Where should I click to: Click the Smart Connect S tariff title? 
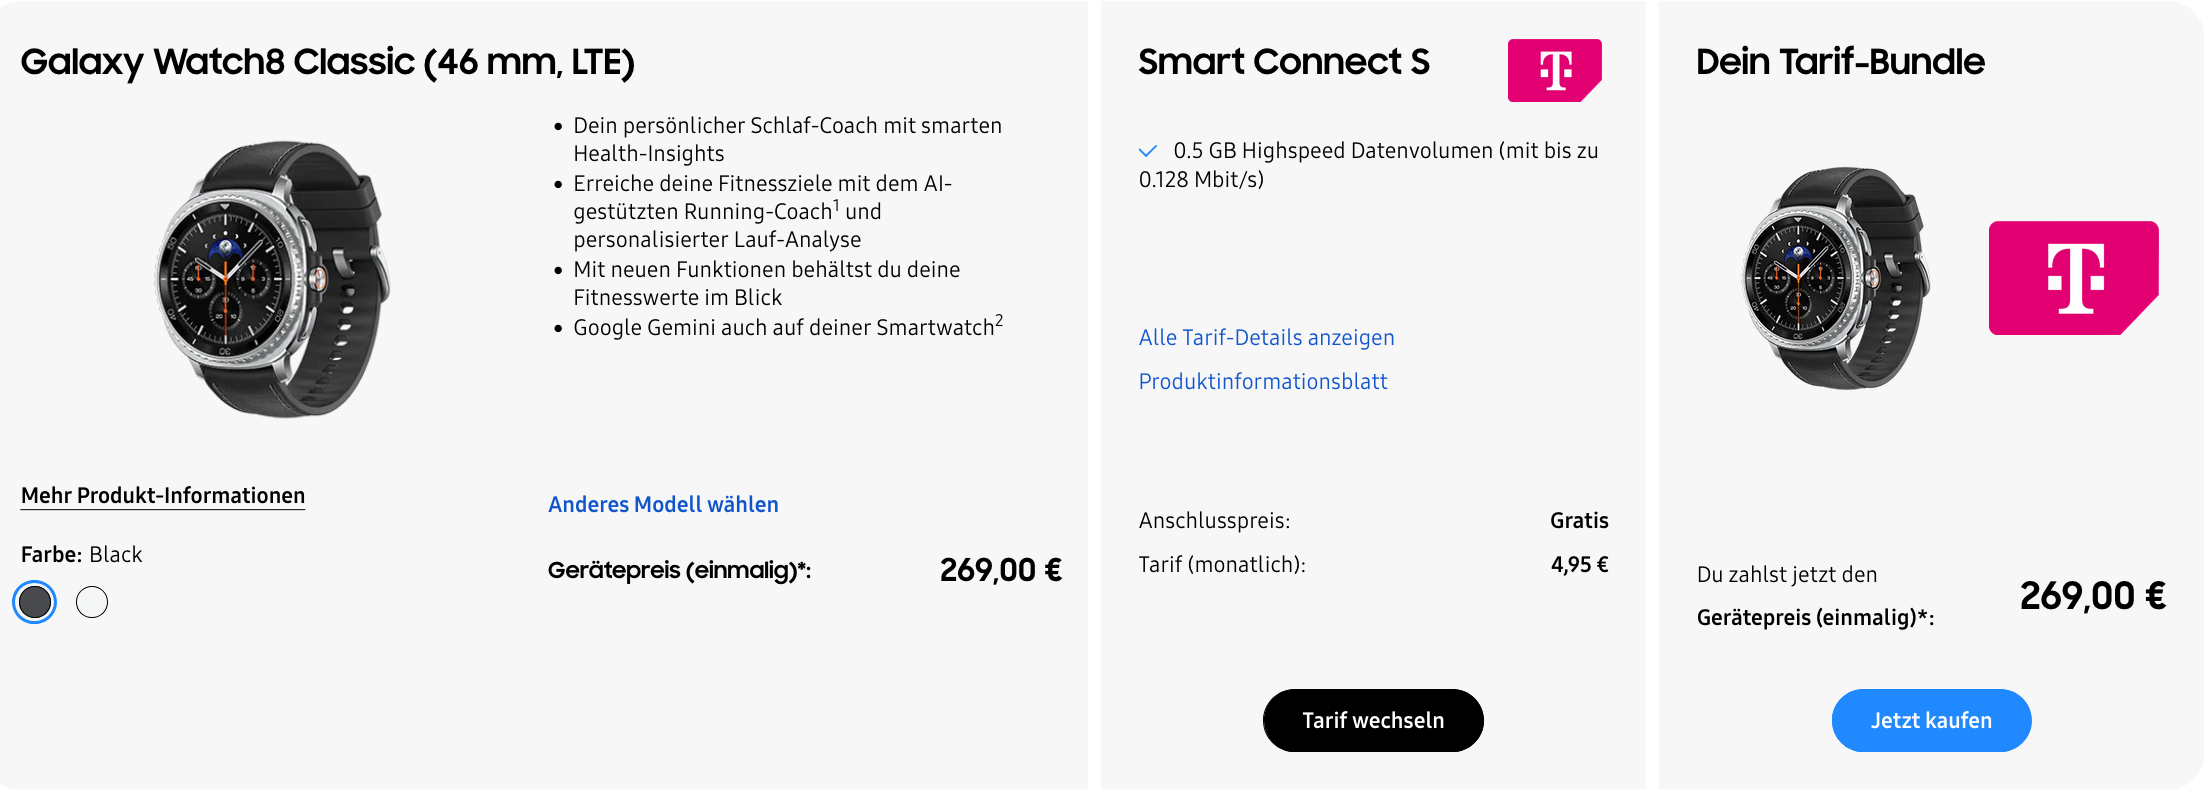click(x=1284, y=62)
